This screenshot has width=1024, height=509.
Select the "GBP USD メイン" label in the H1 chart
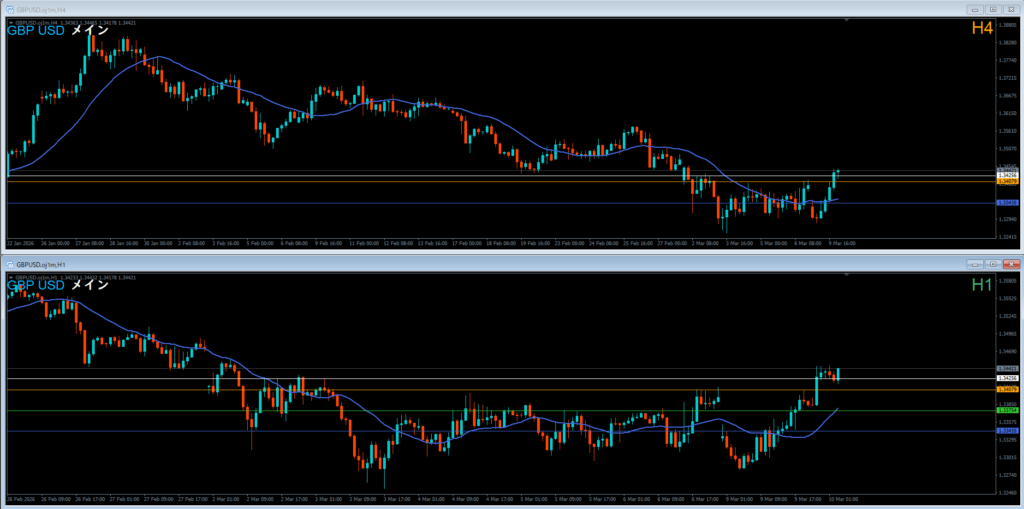click(57, 286)
